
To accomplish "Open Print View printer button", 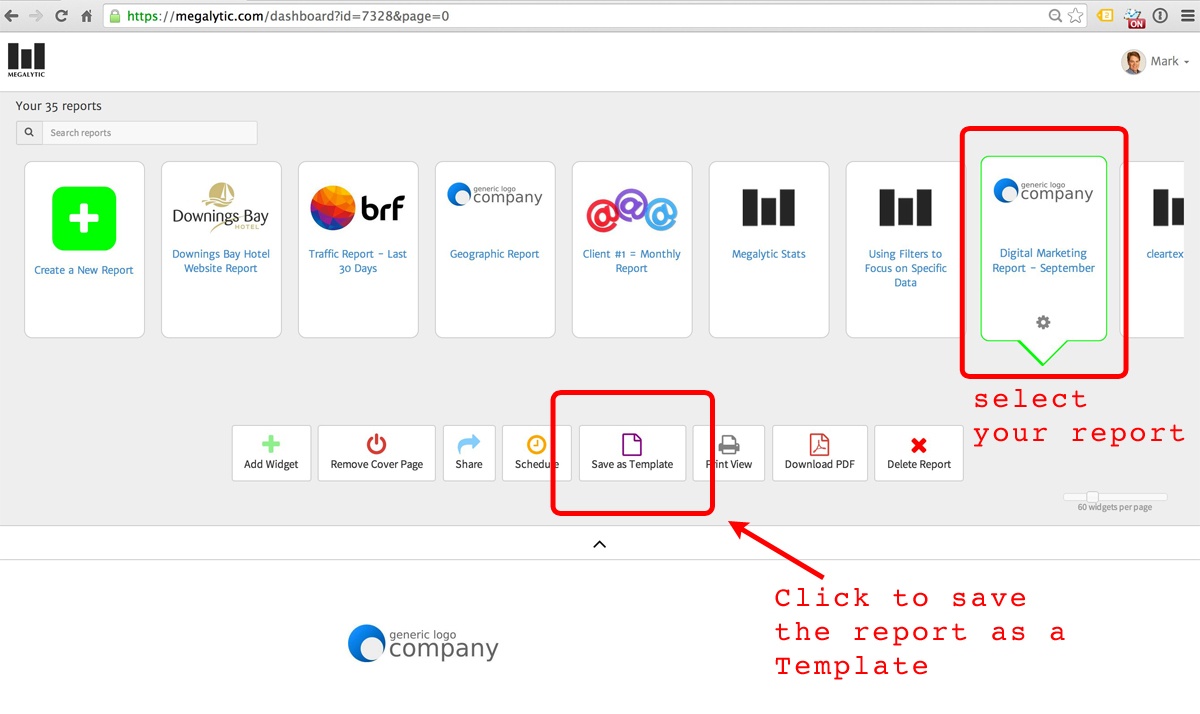I will click(729, 453).
